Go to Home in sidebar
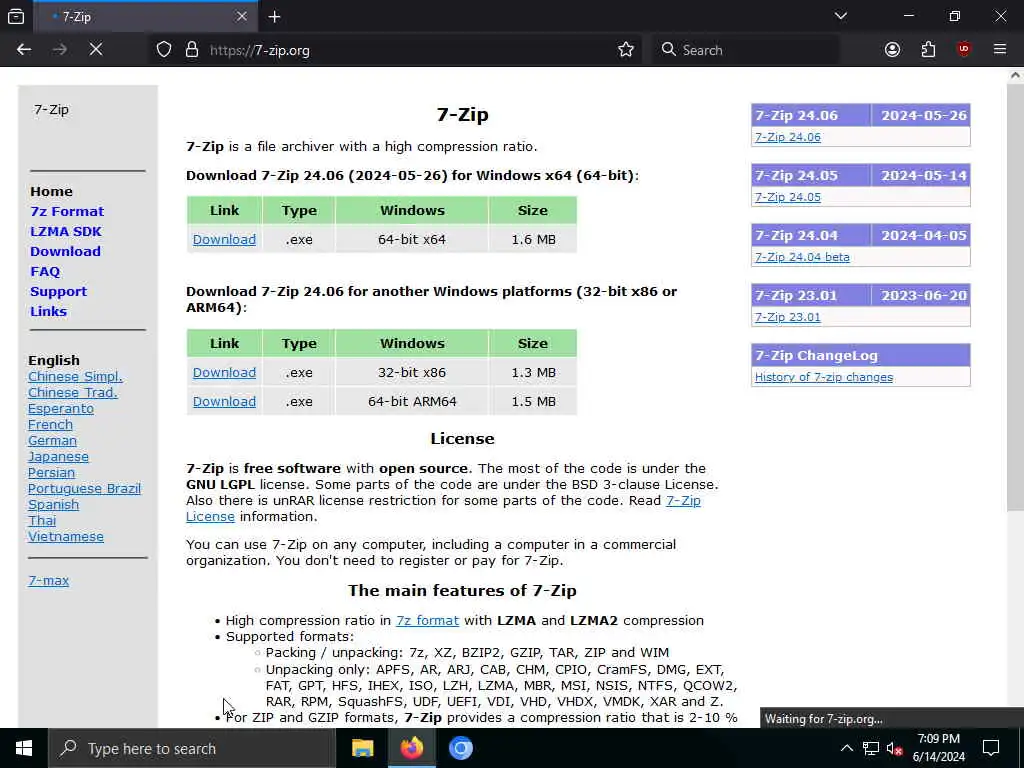 coord(51,191)
